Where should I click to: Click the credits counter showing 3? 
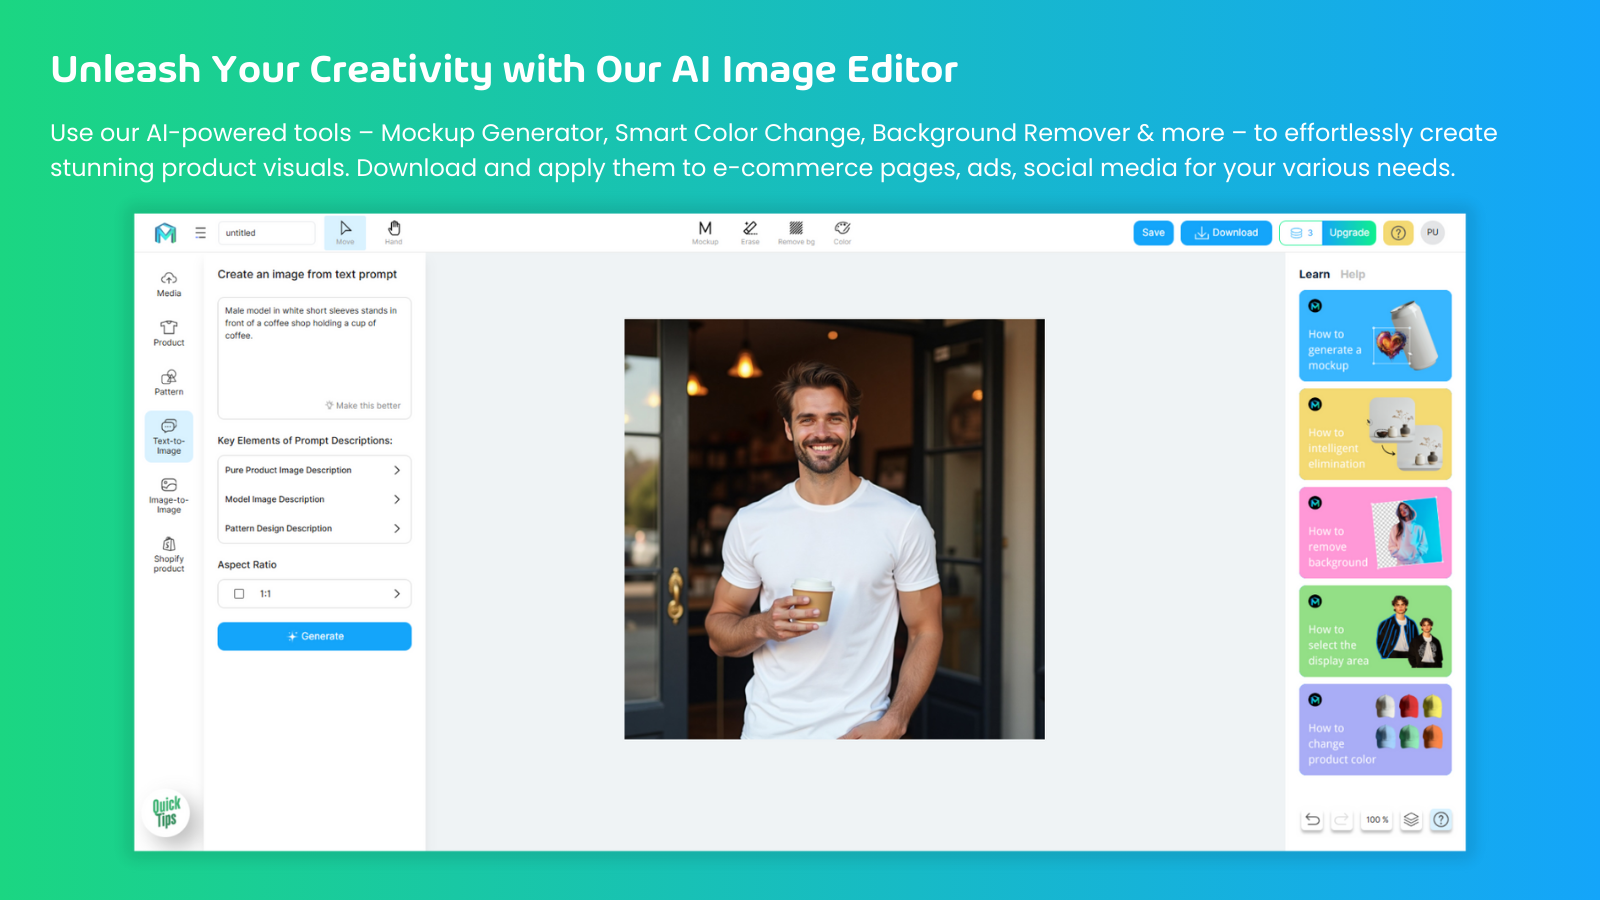click(1301, 233)
